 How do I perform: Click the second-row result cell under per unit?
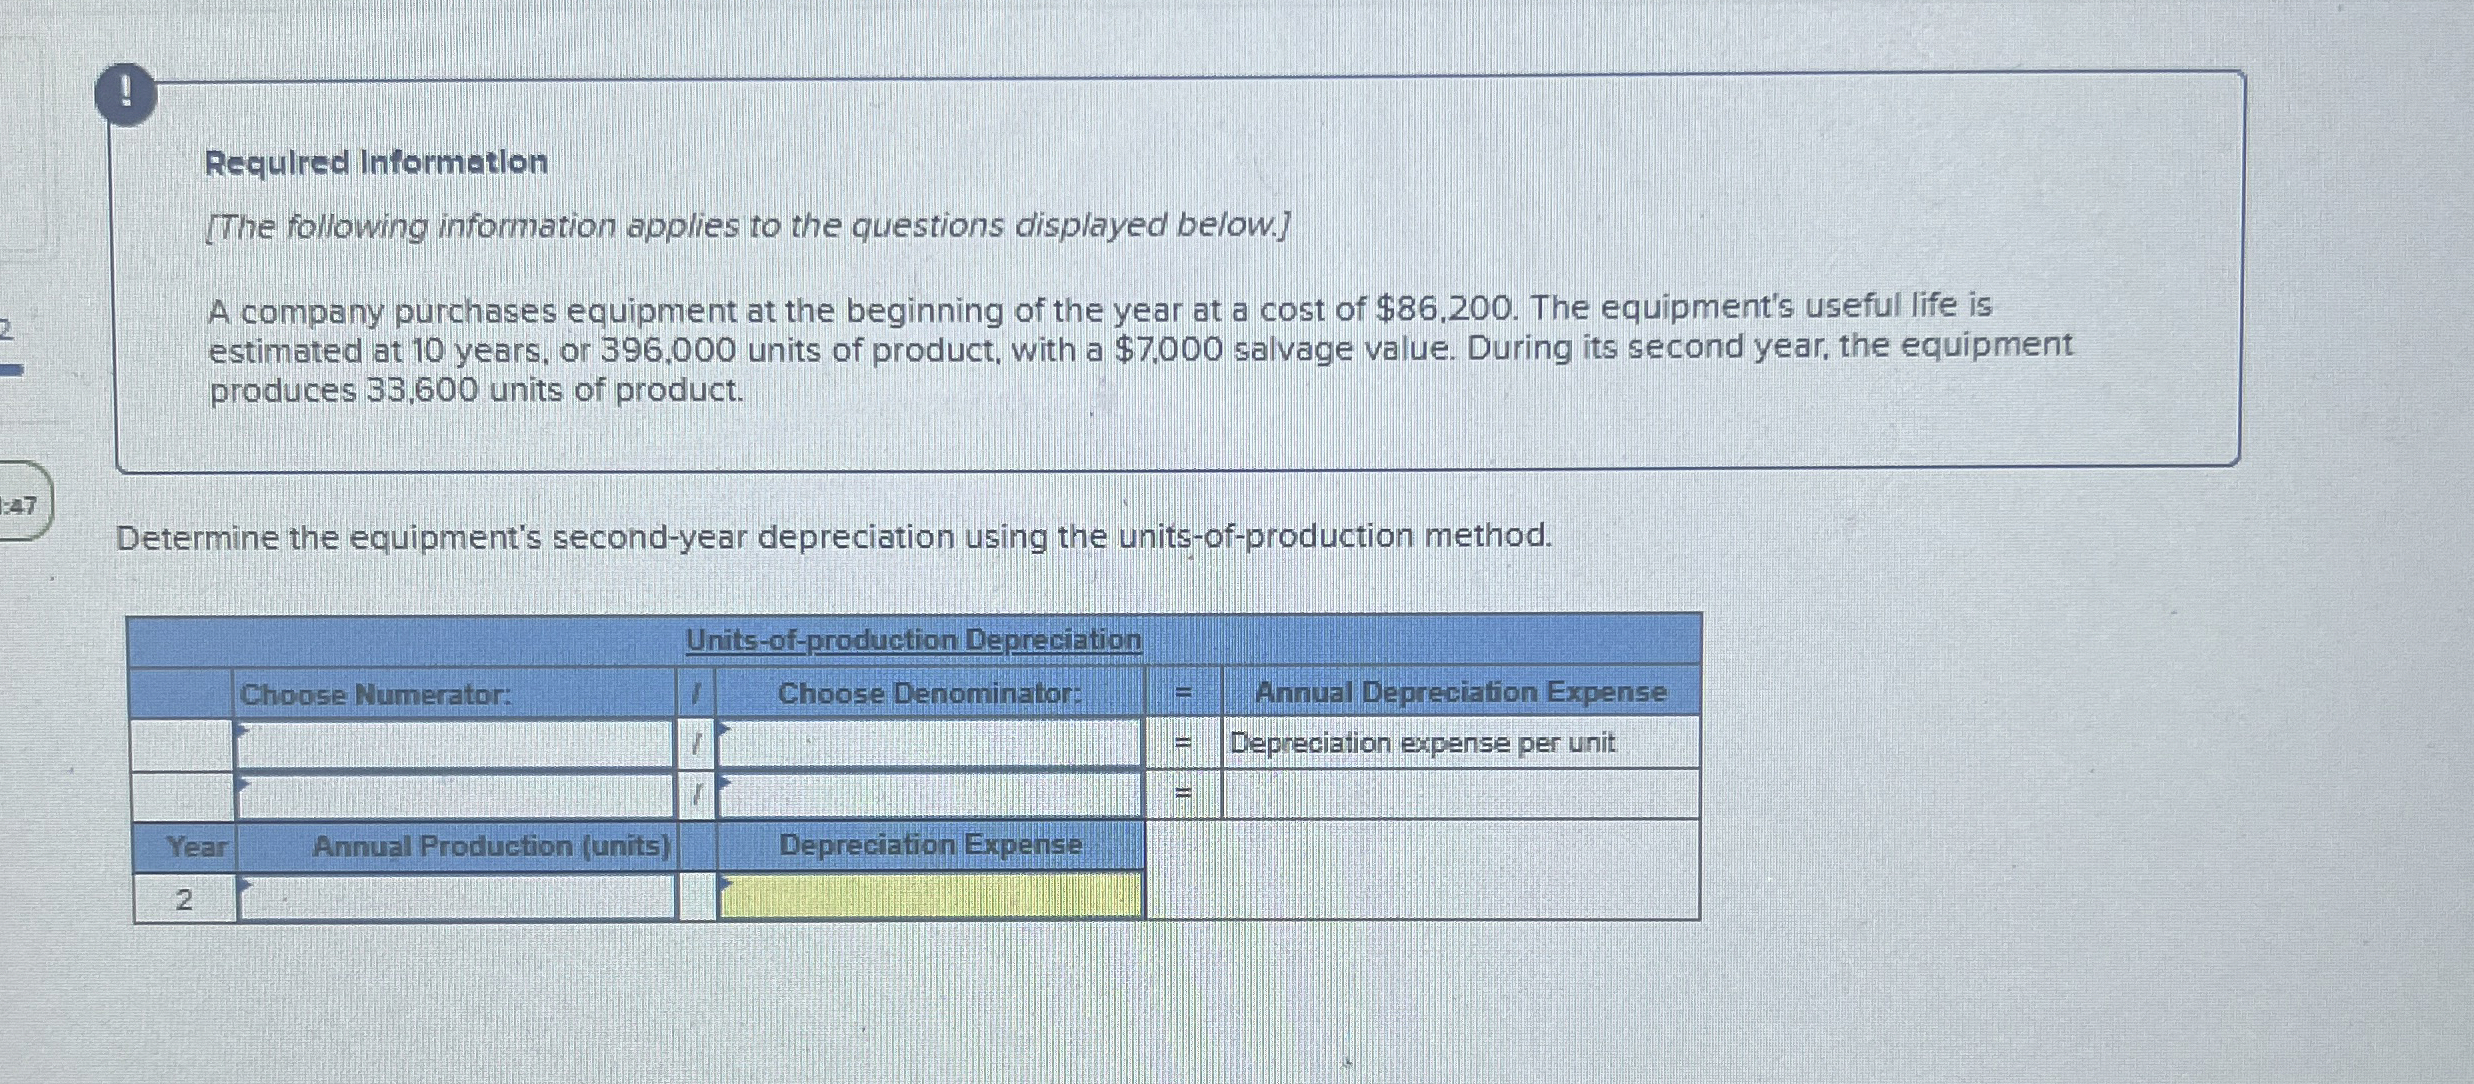(x=1460, y=796)
